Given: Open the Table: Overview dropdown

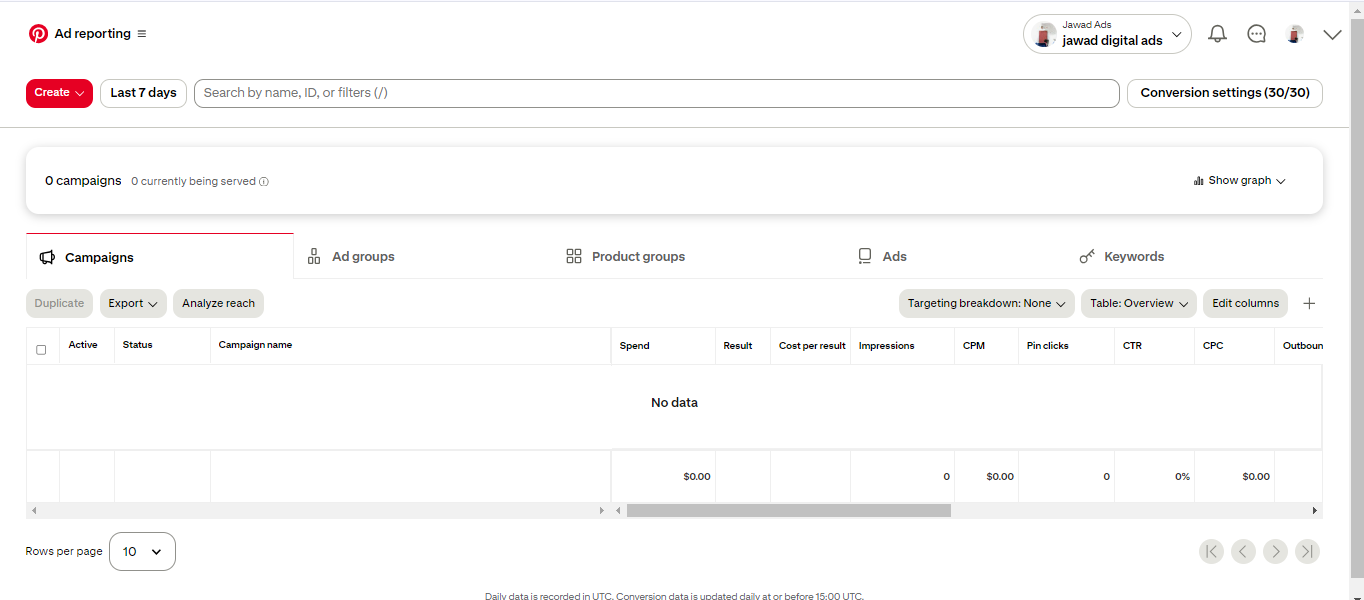Looking at the screenshot, I should [x=1138, y=304].
